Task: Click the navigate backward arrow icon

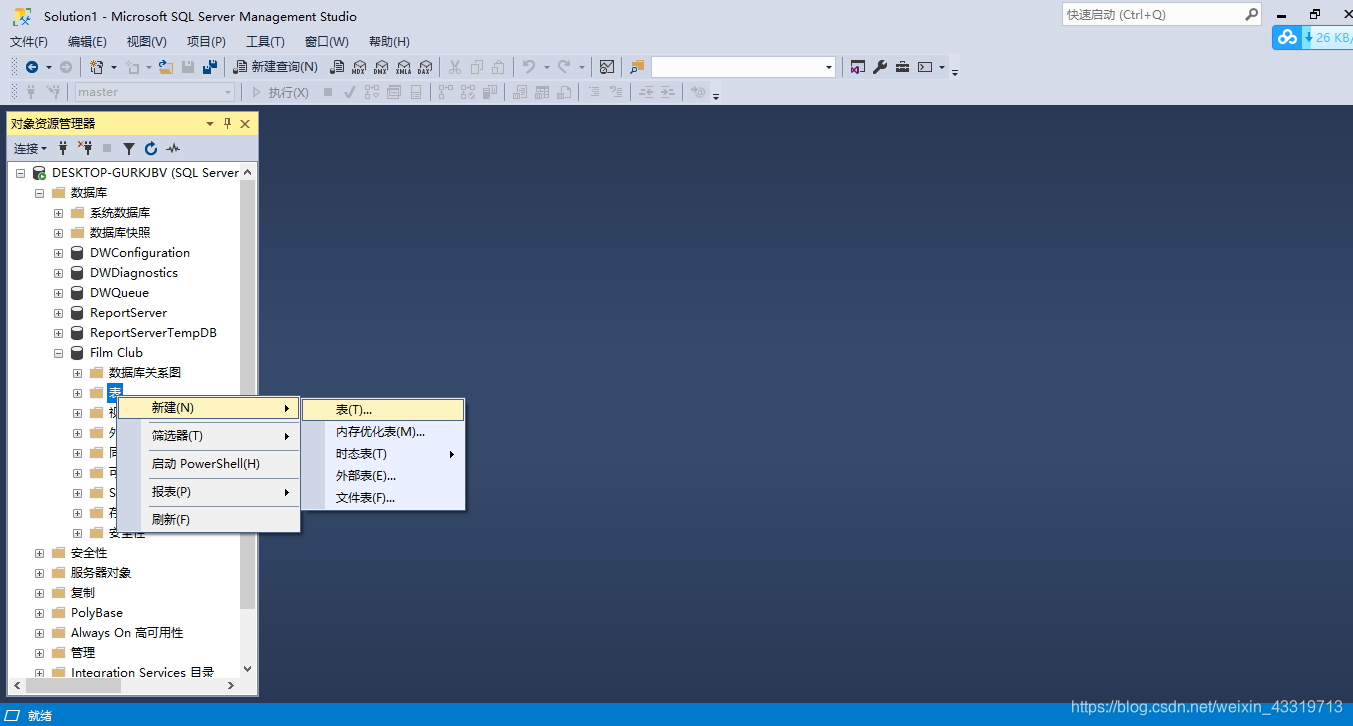Action: pos(32,67)
